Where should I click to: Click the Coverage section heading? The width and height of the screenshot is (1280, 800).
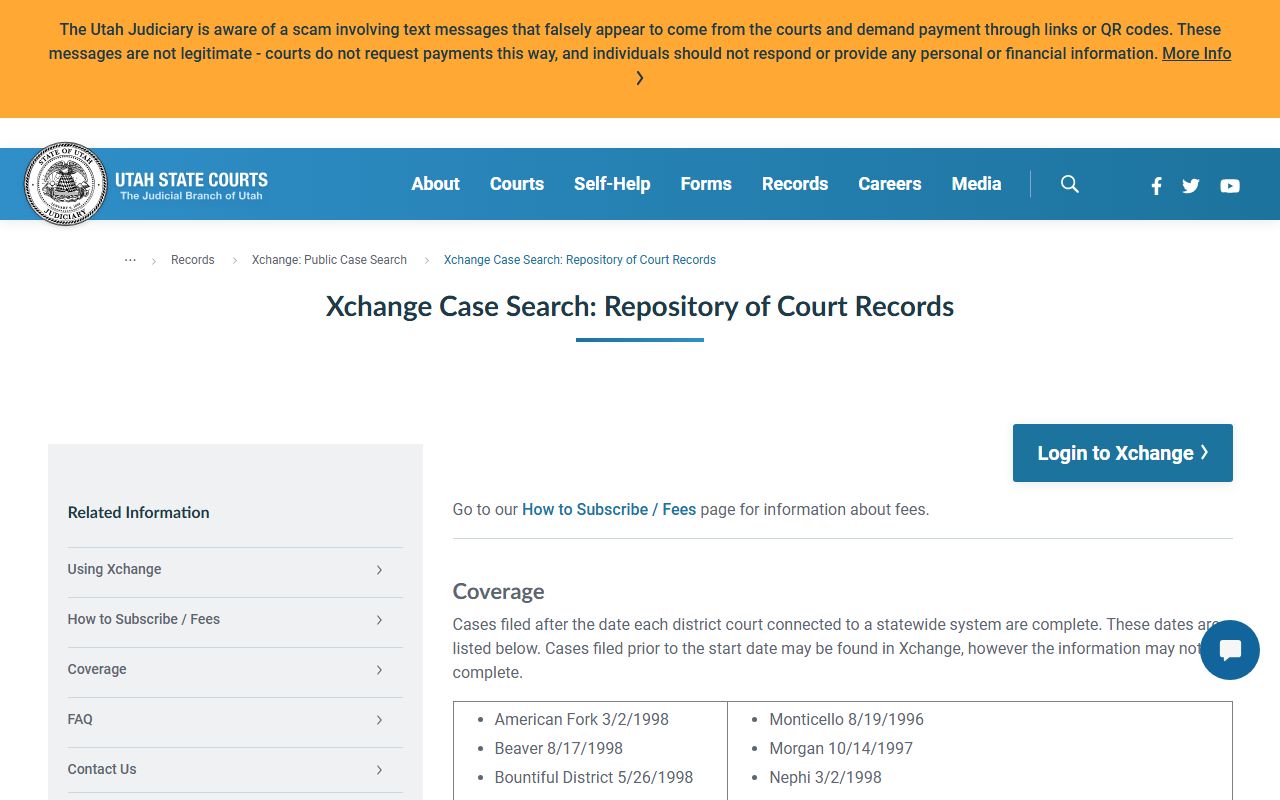point(499,591)
